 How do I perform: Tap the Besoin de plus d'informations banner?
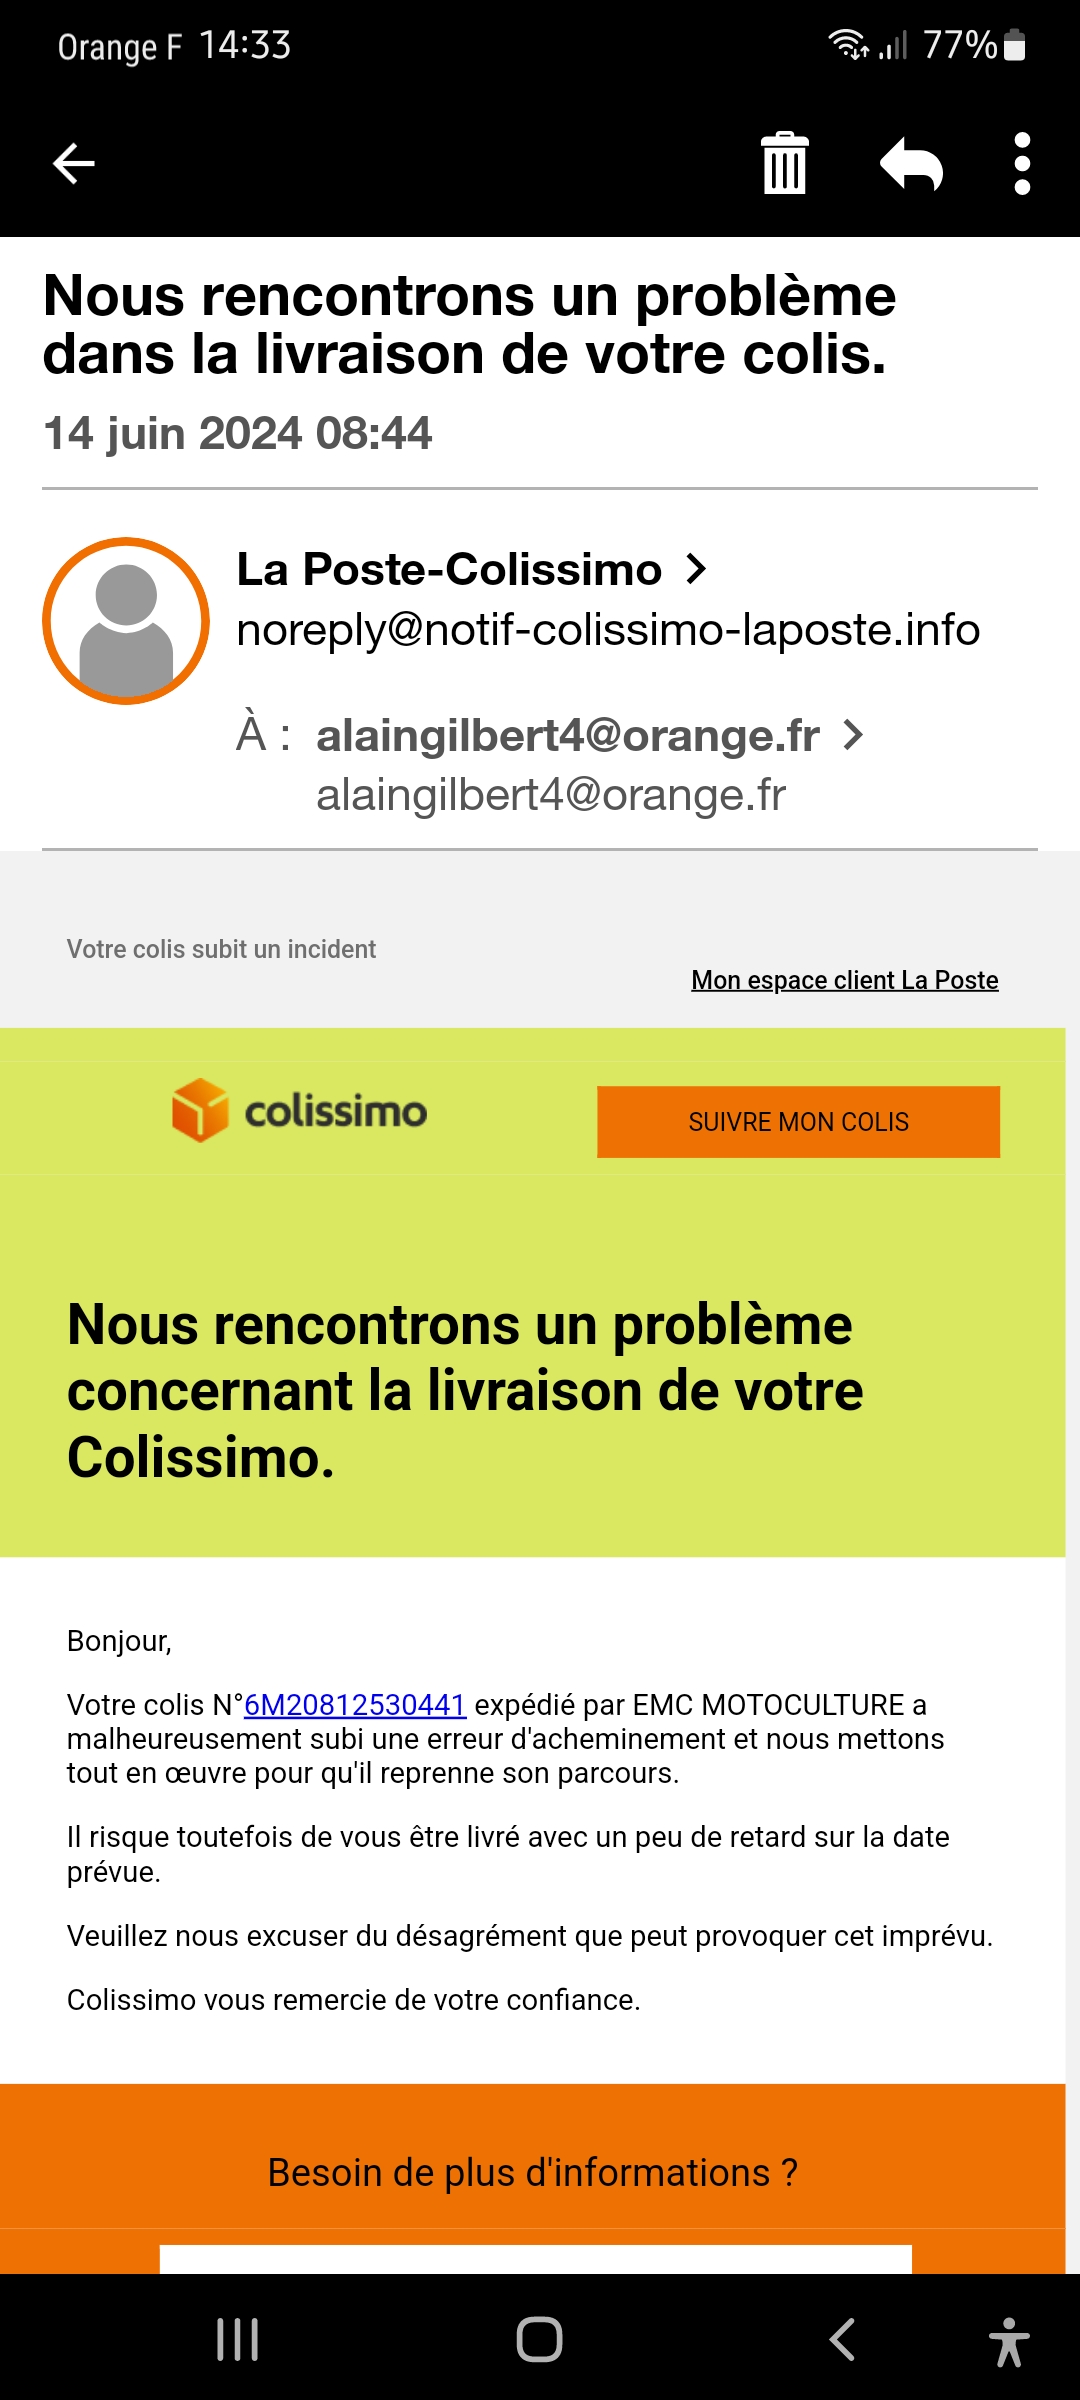[x=532, y=2172]
